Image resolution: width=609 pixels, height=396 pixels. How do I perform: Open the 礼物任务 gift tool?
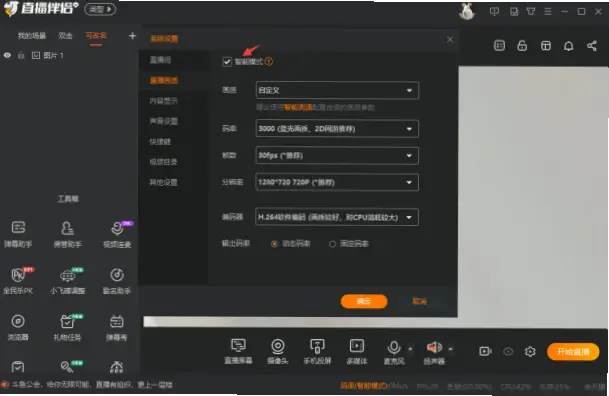pyautogui.click(x=67, y=327)
